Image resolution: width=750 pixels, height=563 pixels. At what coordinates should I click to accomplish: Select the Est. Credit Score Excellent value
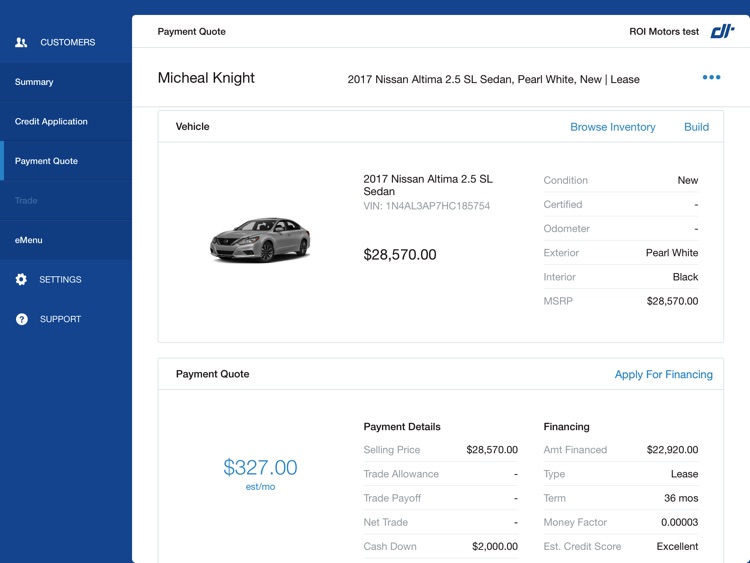(x=676, y=547)
